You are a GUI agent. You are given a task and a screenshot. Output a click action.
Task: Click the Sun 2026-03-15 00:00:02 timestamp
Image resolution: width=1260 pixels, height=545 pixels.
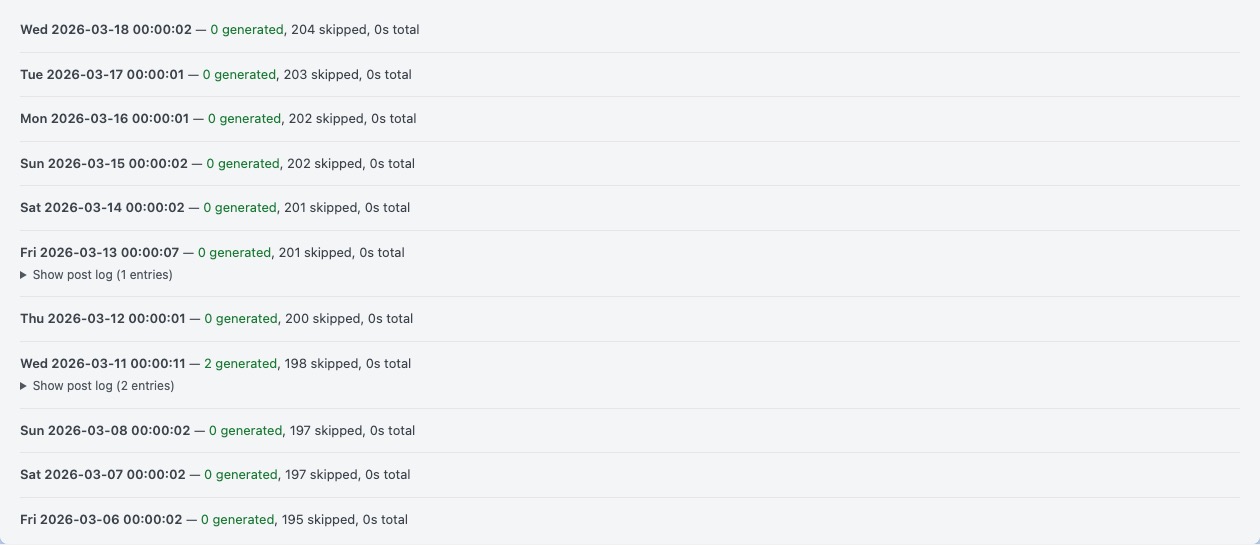point(104,164)
